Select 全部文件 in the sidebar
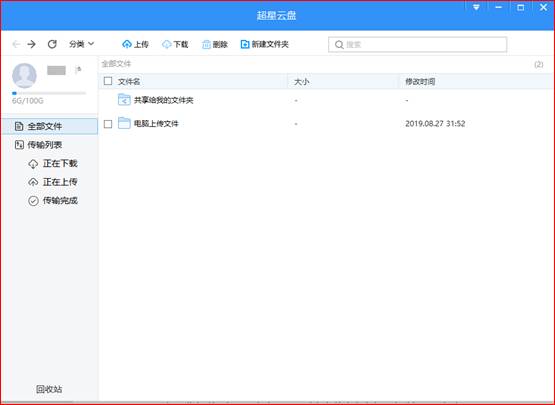555x405 pixels. pyautogui.click(x=50, y=126)
